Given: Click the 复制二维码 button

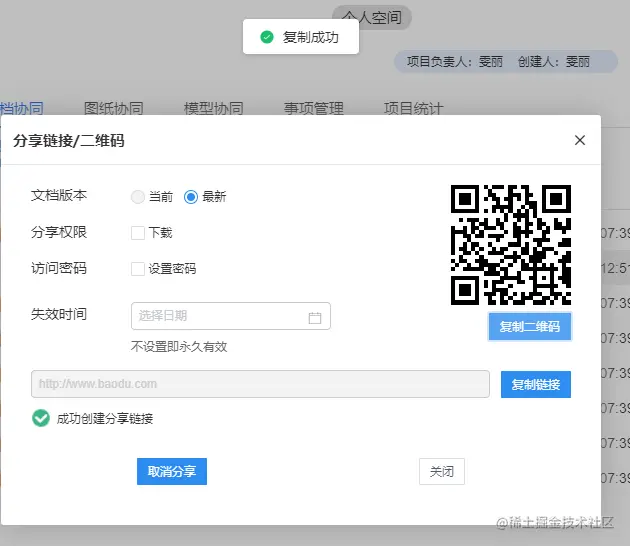Looking at the screenshot, I should click(530, 327).
